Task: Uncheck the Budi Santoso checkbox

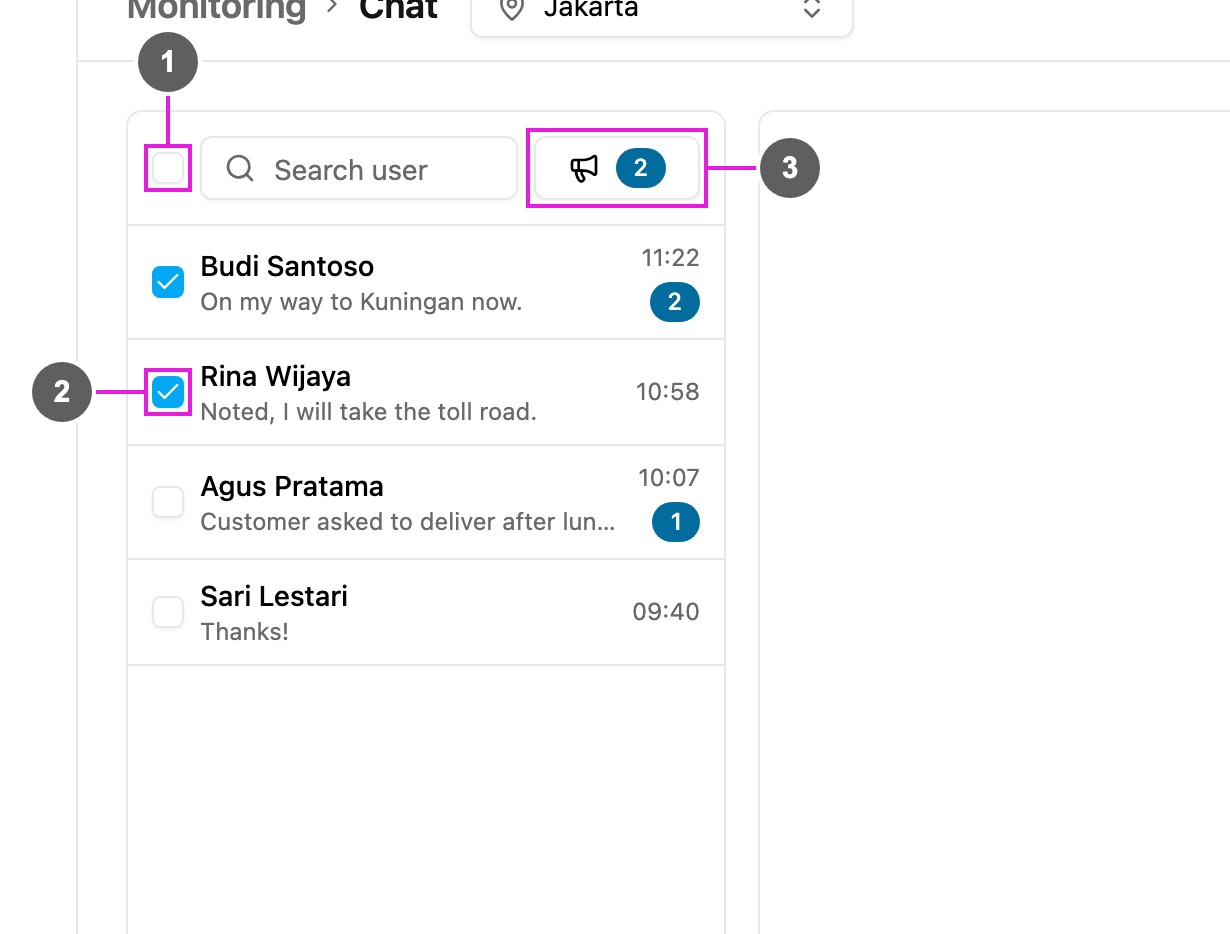Action: [x=168, y=282]
